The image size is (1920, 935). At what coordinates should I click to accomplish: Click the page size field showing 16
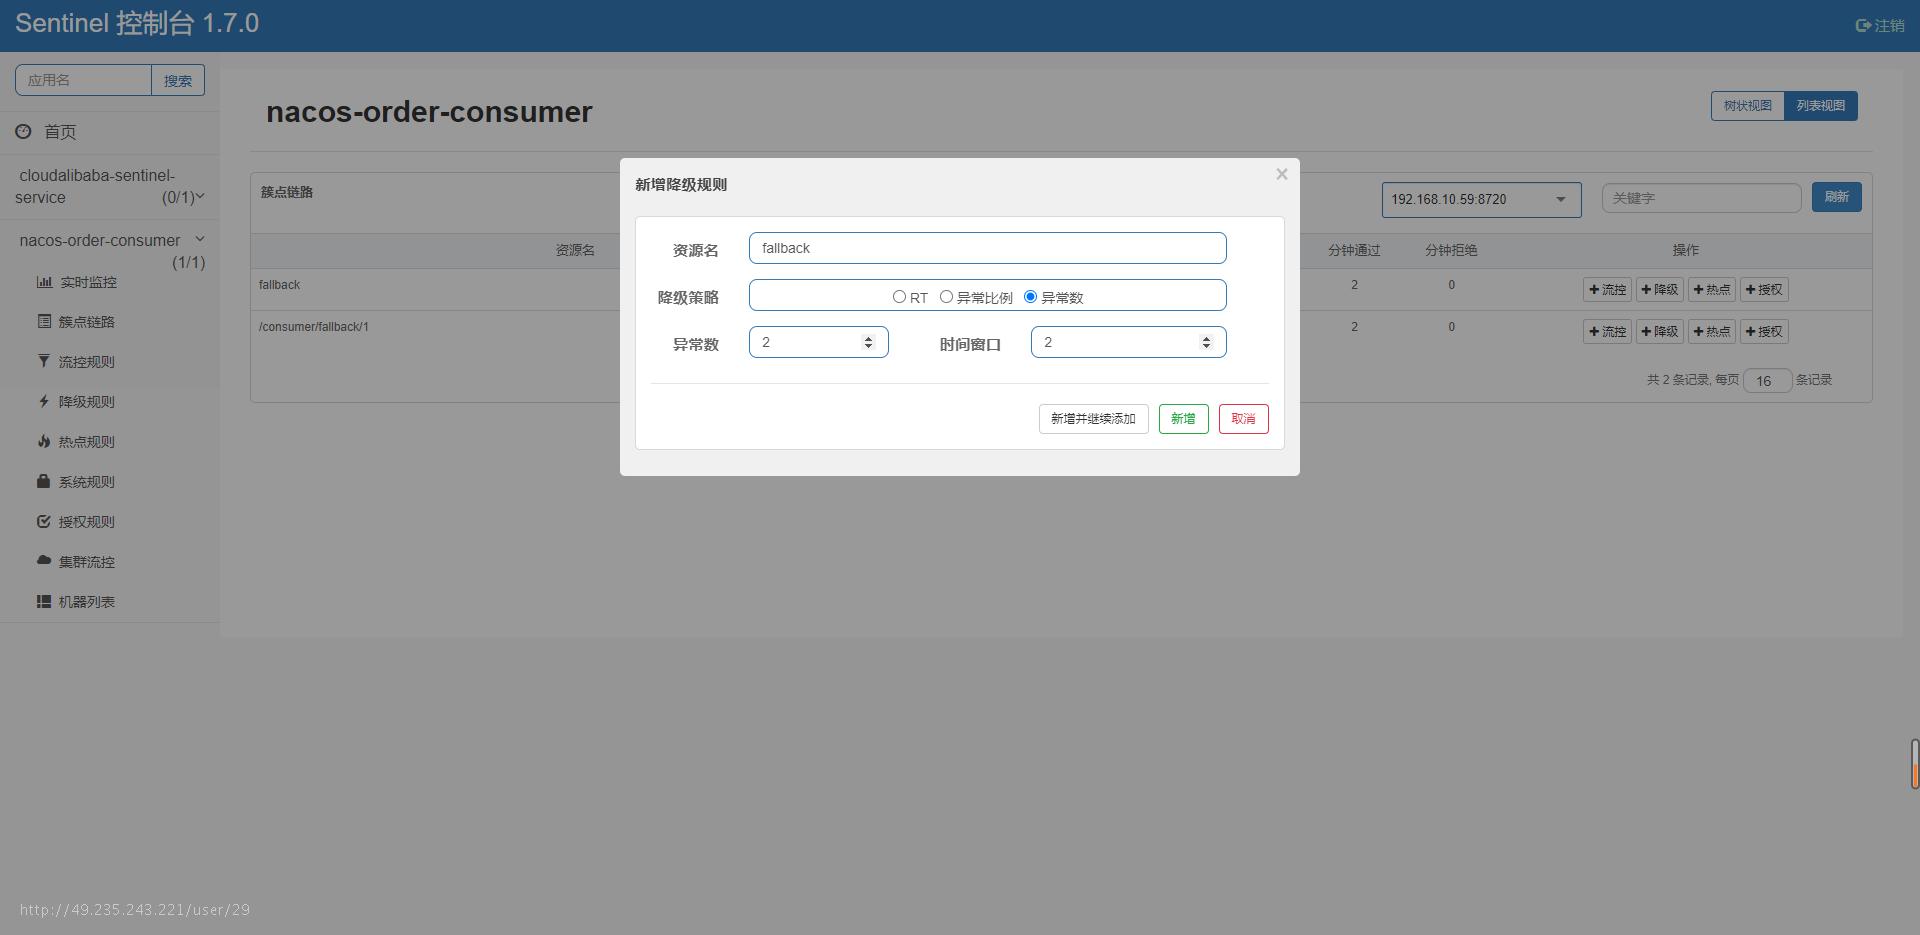(1767, 380)
